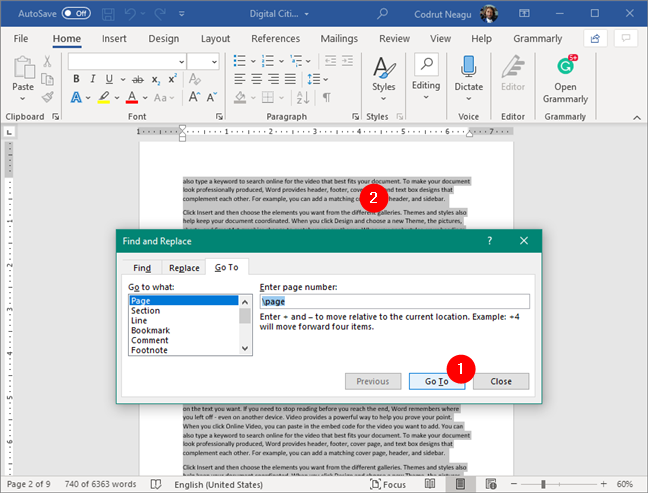Expand the font name dropdown

pos(181,62)
